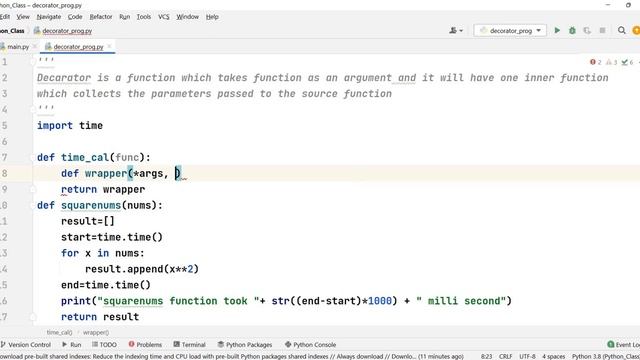Run with coverage icon in toolbar

[x=587, y=31]
